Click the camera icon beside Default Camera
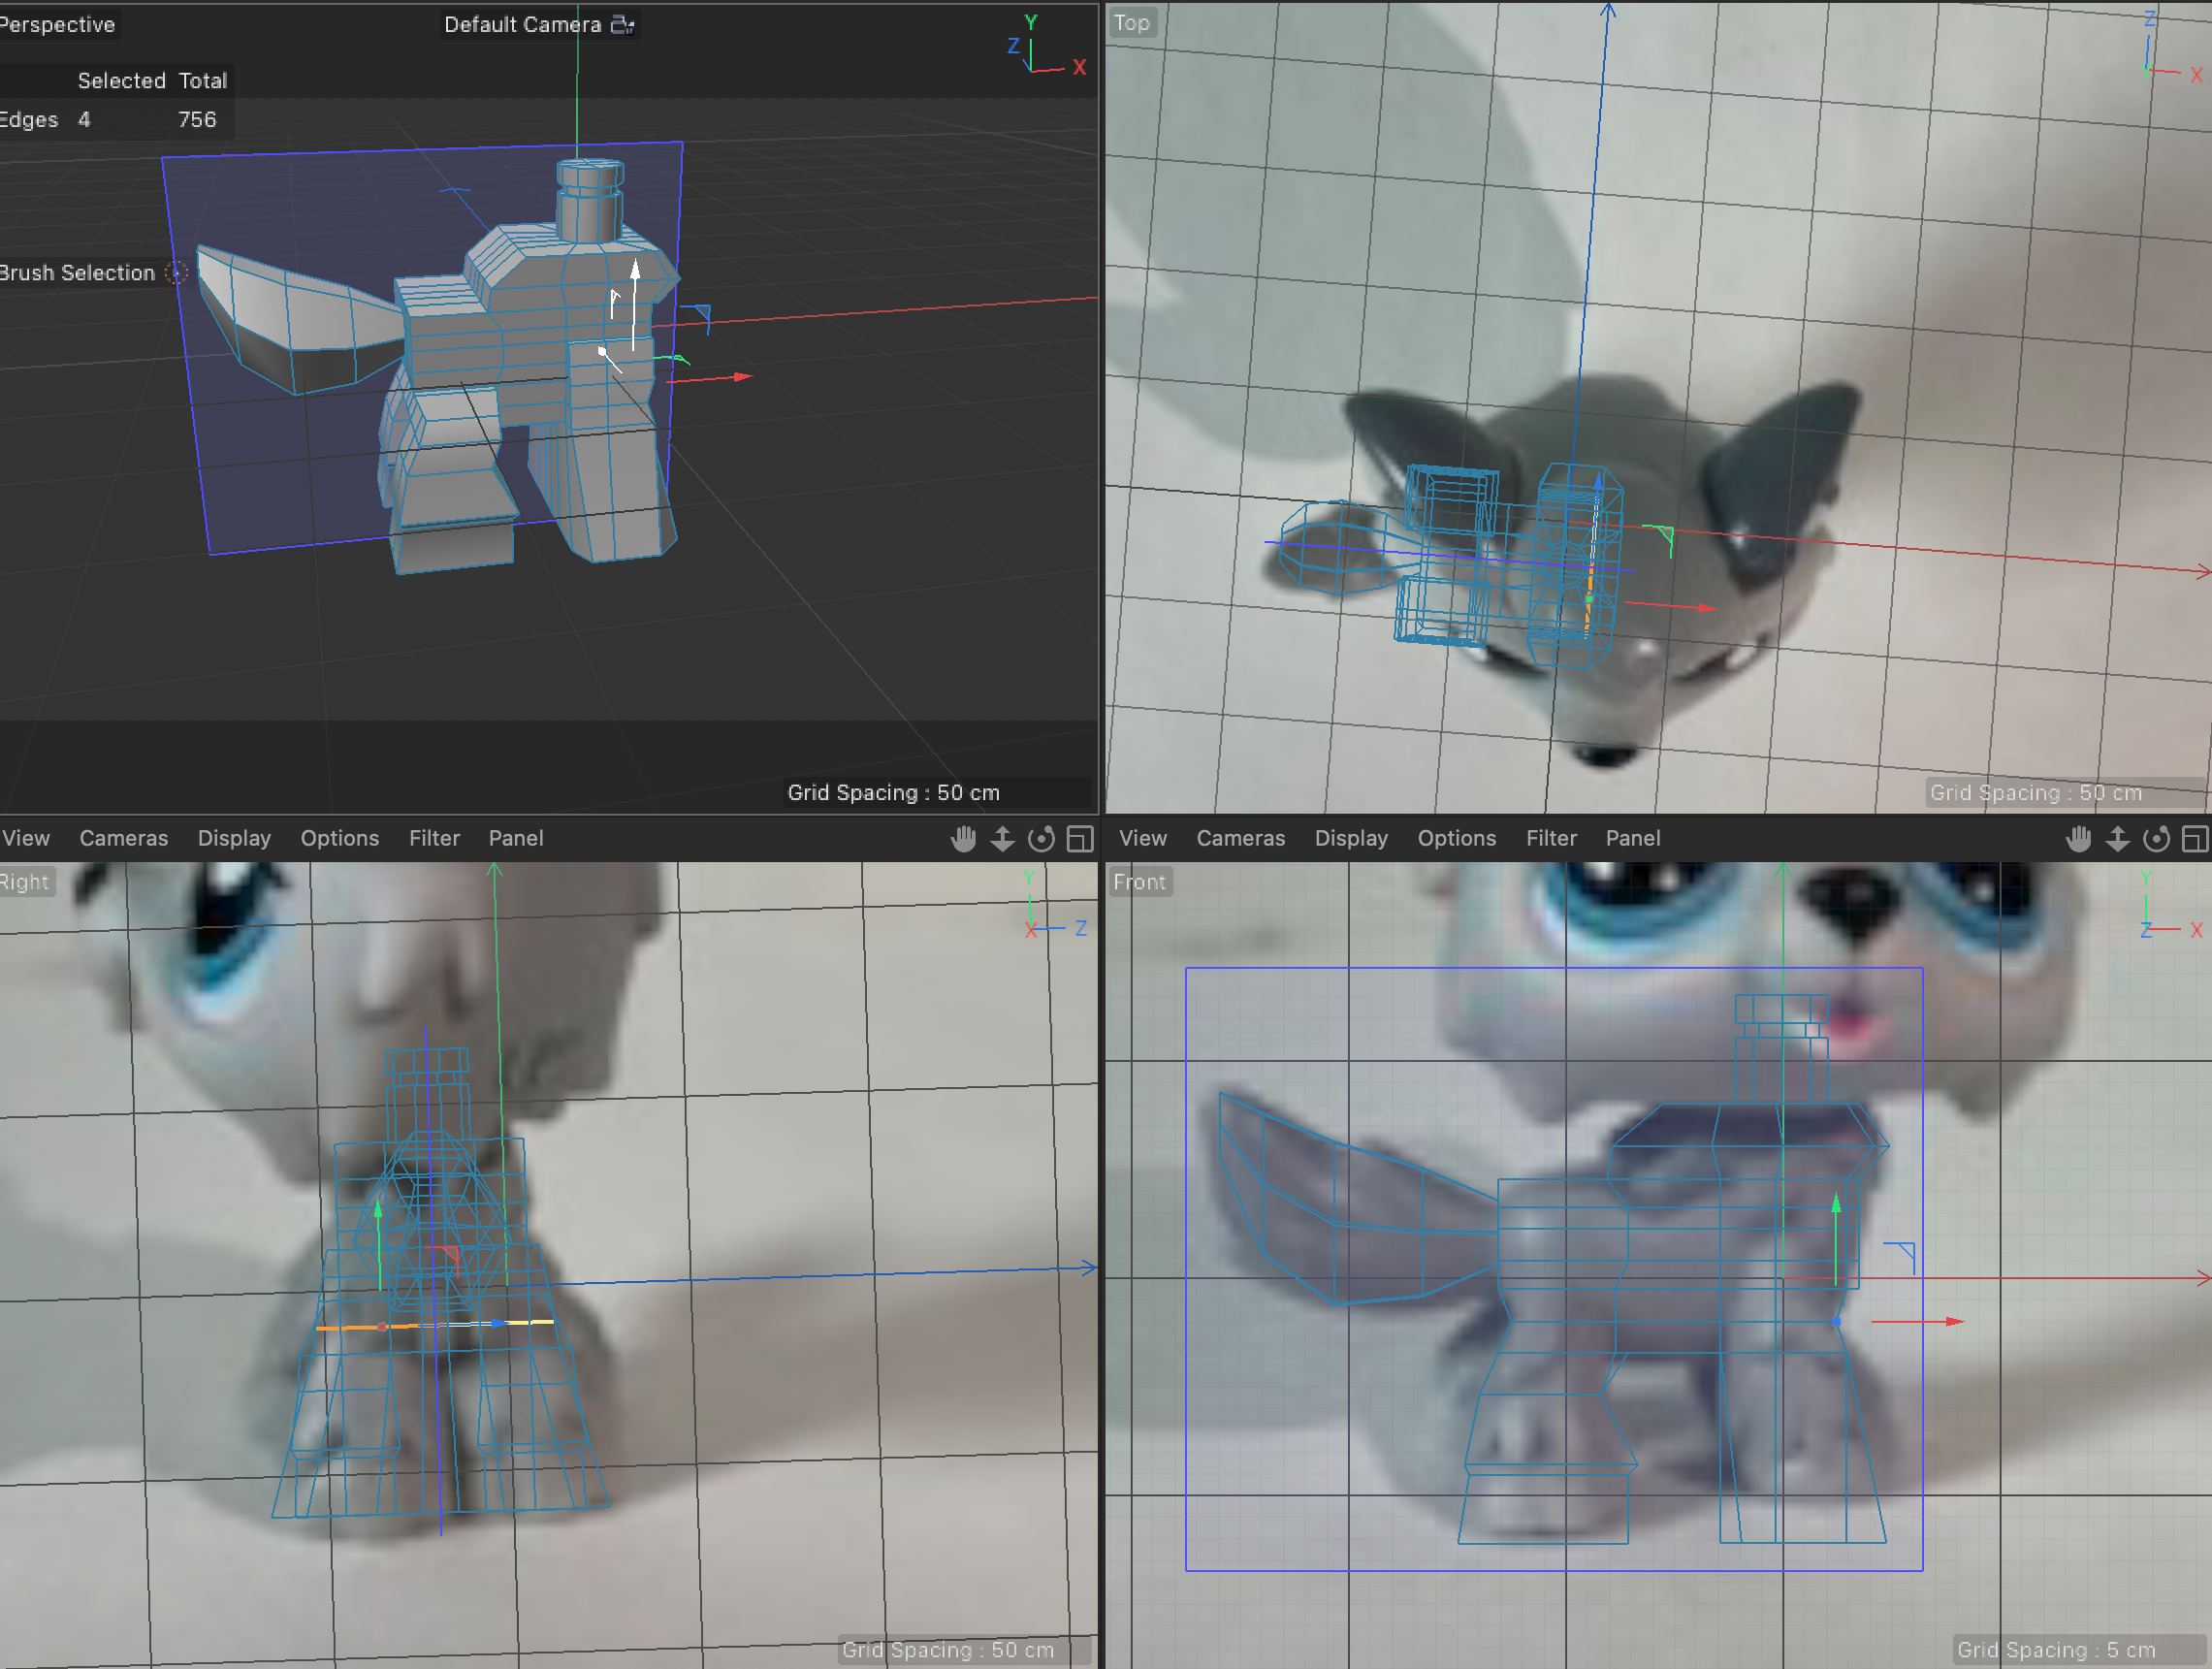 pos(622,24)
